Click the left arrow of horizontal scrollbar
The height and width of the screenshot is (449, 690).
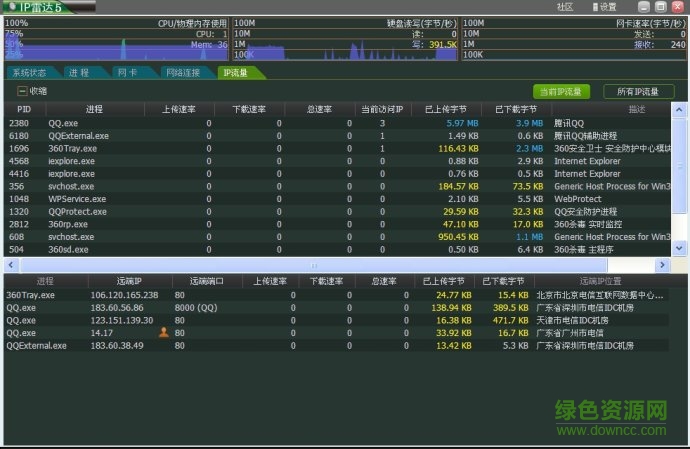(x=11, y=265)
